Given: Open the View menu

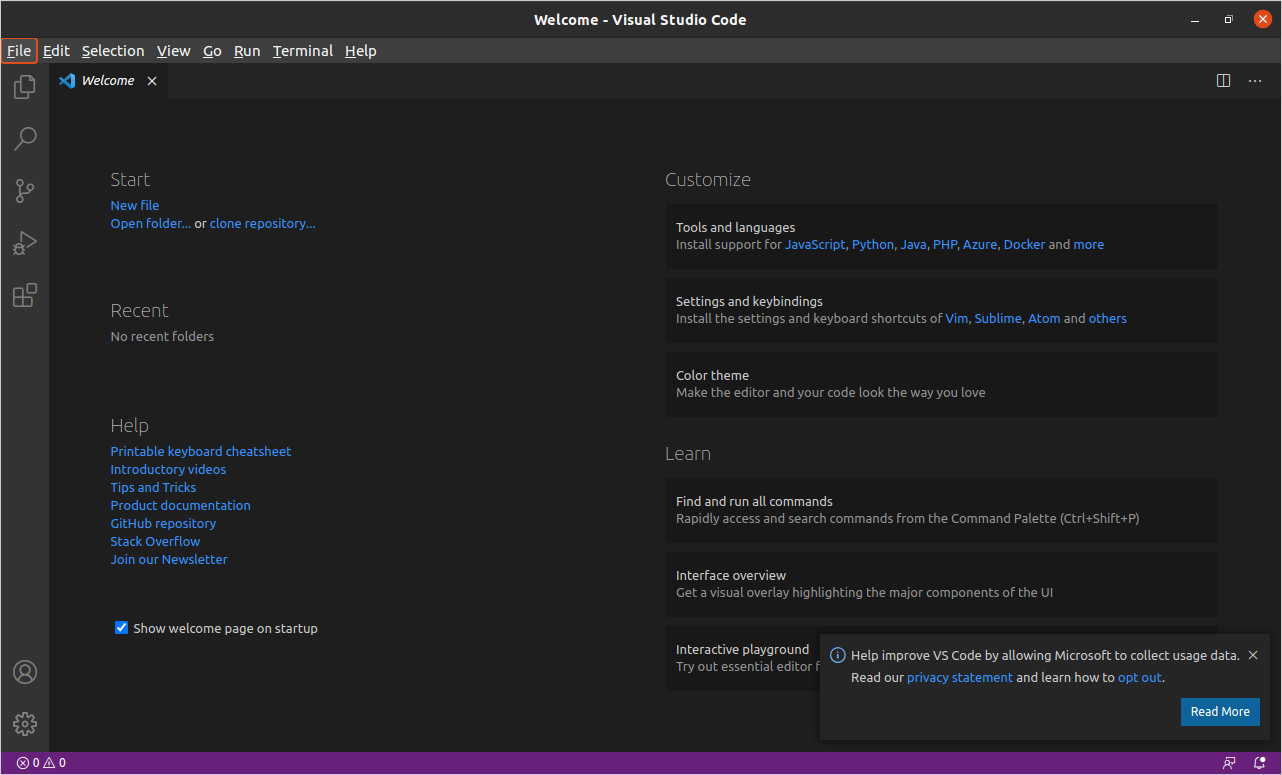Looking at the screenshot, I should point(173,51).
